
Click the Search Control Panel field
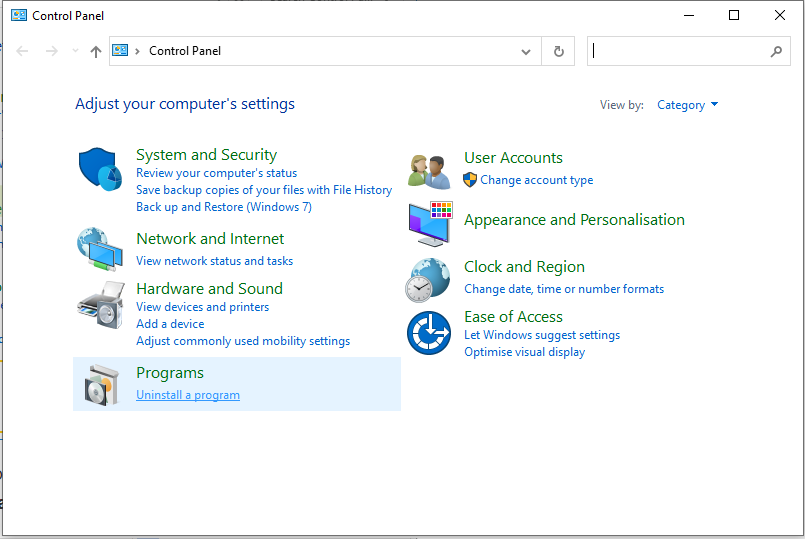(x=678, y=51)
